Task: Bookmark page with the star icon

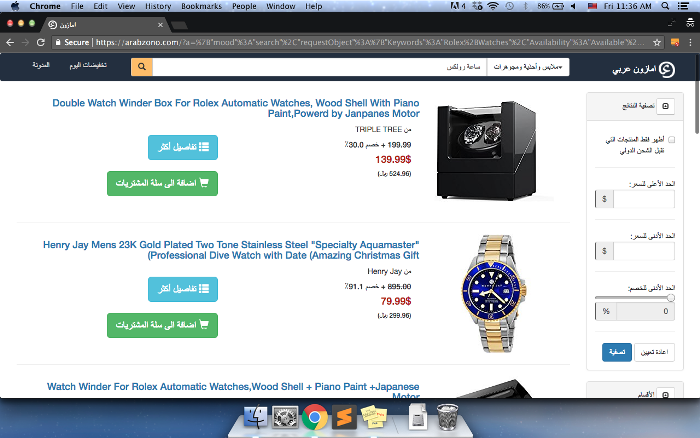Action: tap(657, 42)
